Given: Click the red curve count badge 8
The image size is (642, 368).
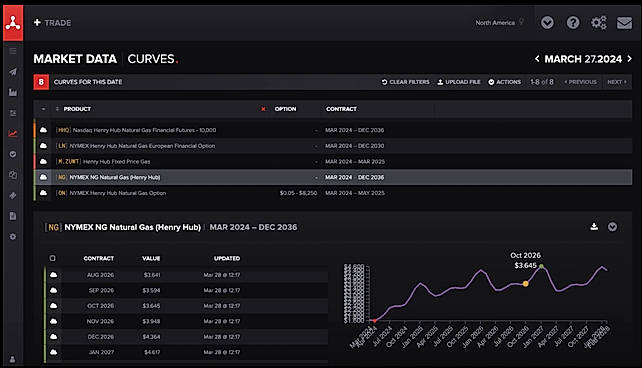Looking at the screenshot, I should 41,82.
